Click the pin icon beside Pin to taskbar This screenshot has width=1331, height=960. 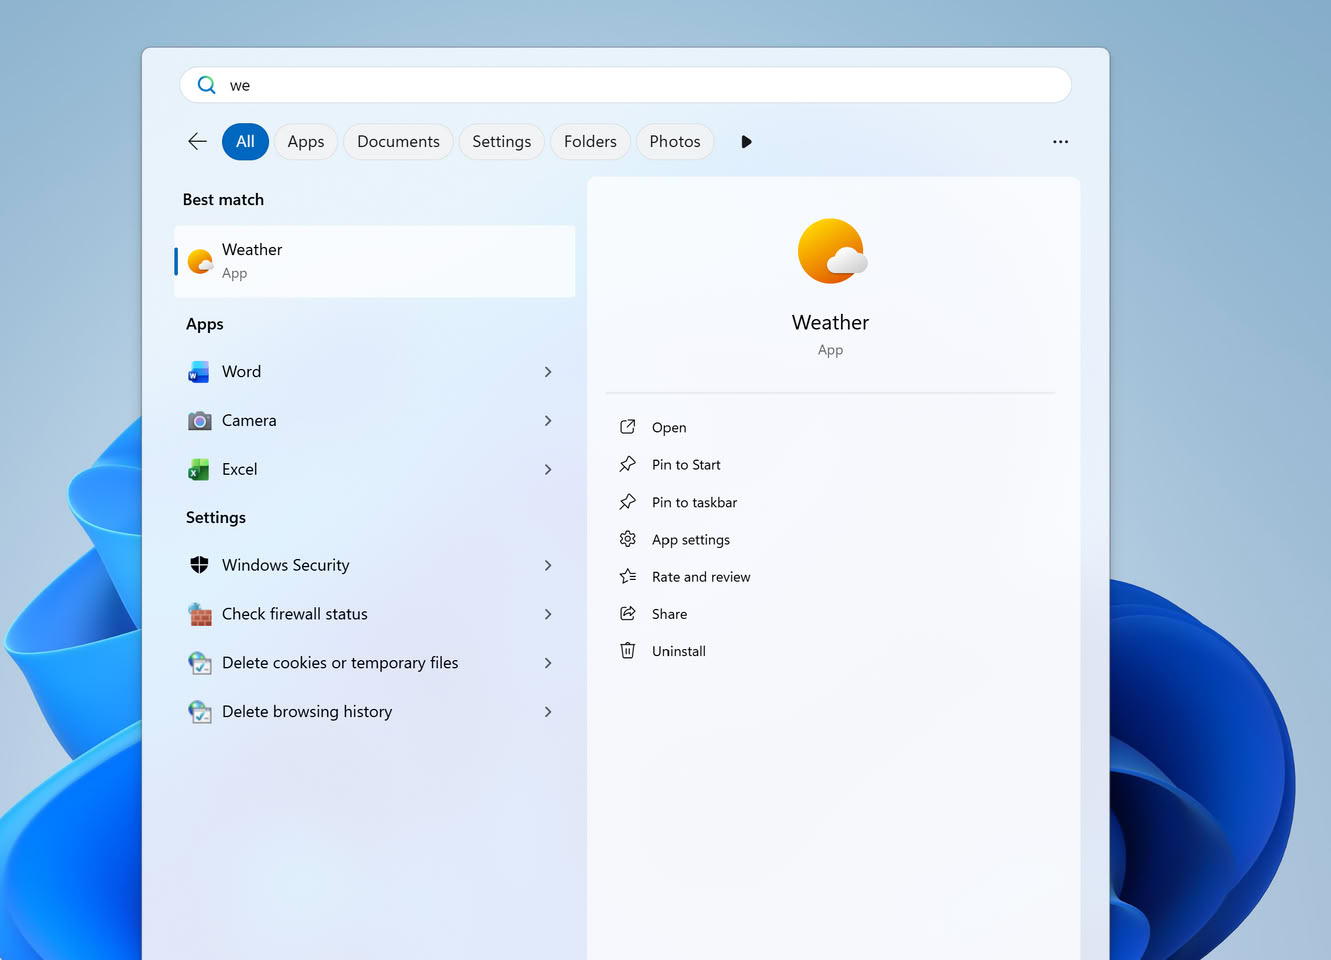coord(628,502)
